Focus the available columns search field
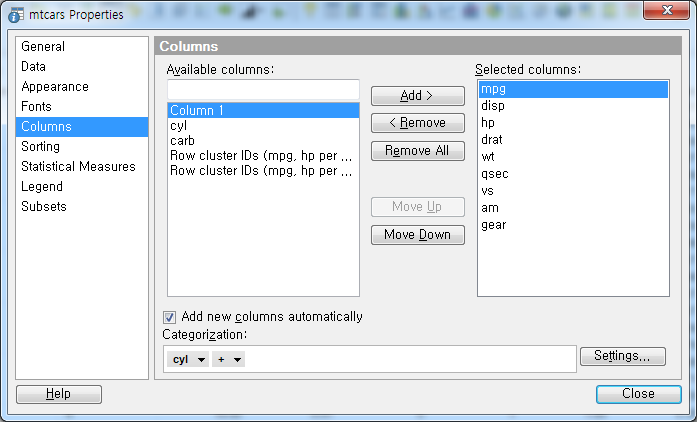This screenshot has height=422, width=697. (x=262, y=90)
